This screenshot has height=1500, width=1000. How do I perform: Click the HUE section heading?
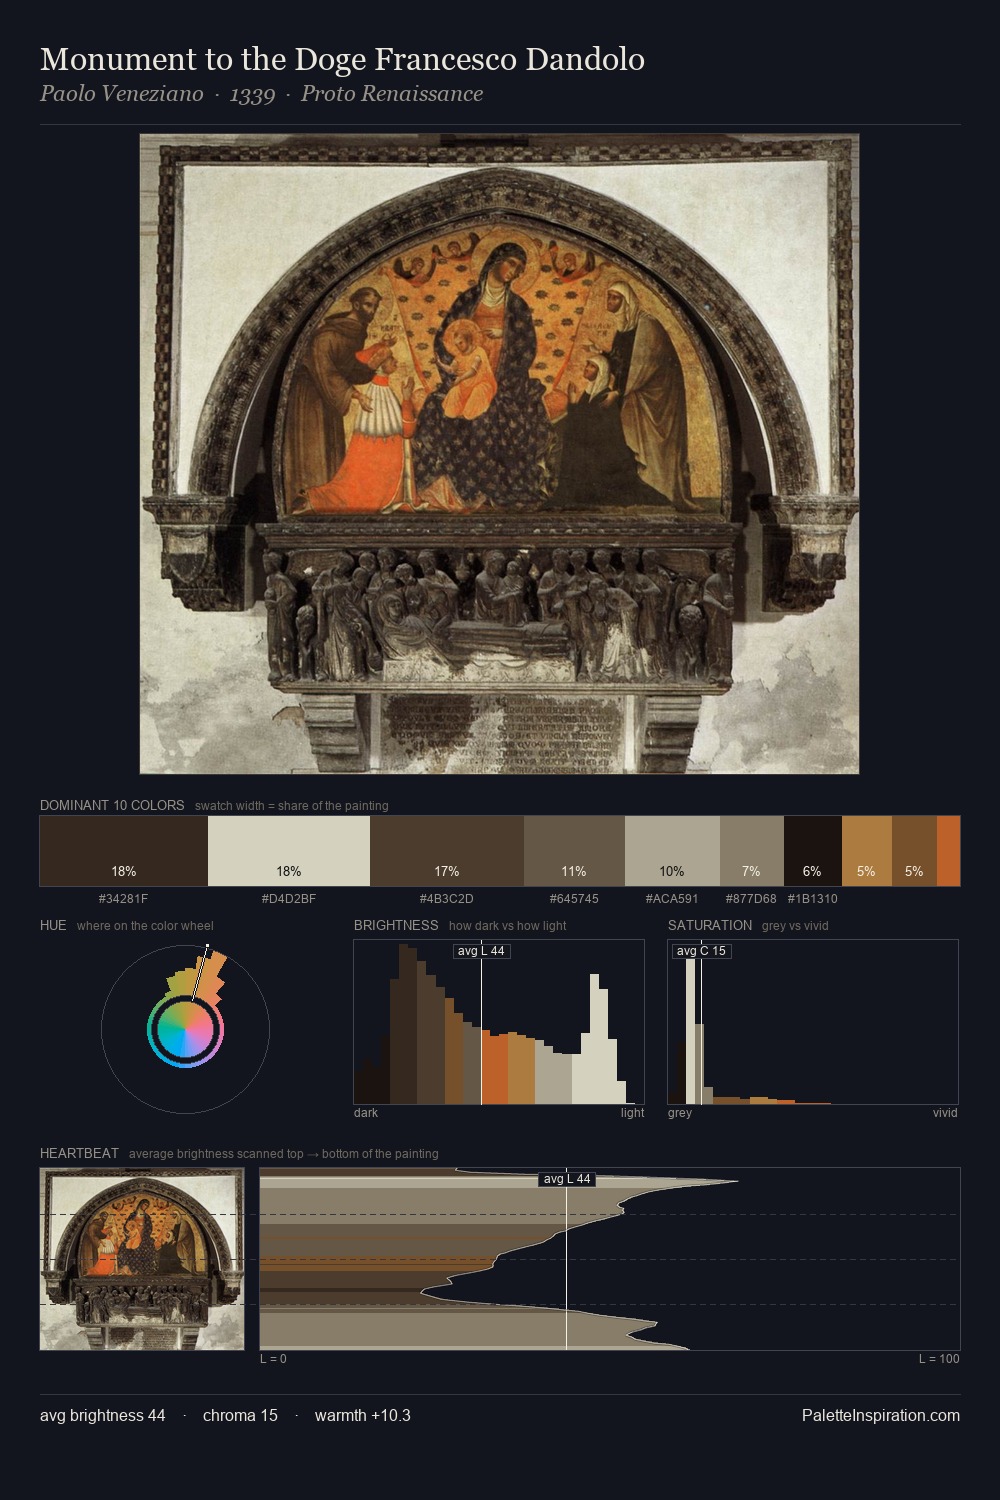(53, 925)
